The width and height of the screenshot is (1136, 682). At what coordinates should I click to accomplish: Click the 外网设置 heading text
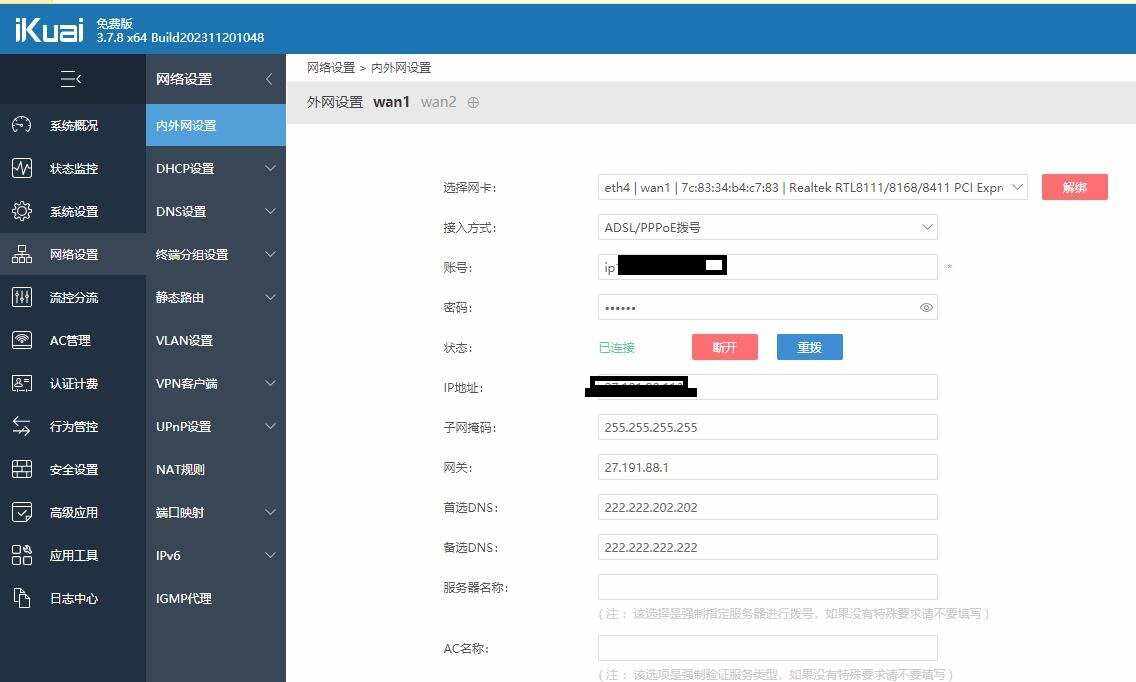[335, 102]
